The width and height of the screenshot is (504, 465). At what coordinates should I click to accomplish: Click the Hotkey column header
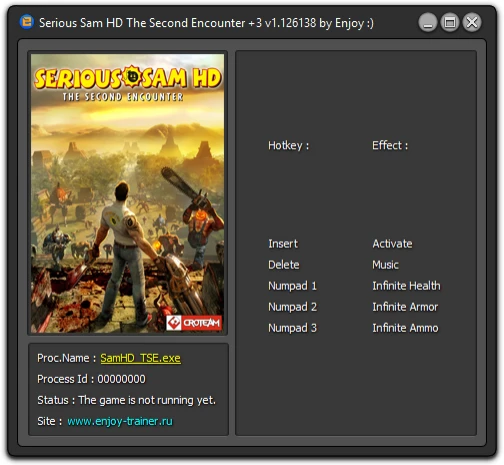(x=289, y=146)
